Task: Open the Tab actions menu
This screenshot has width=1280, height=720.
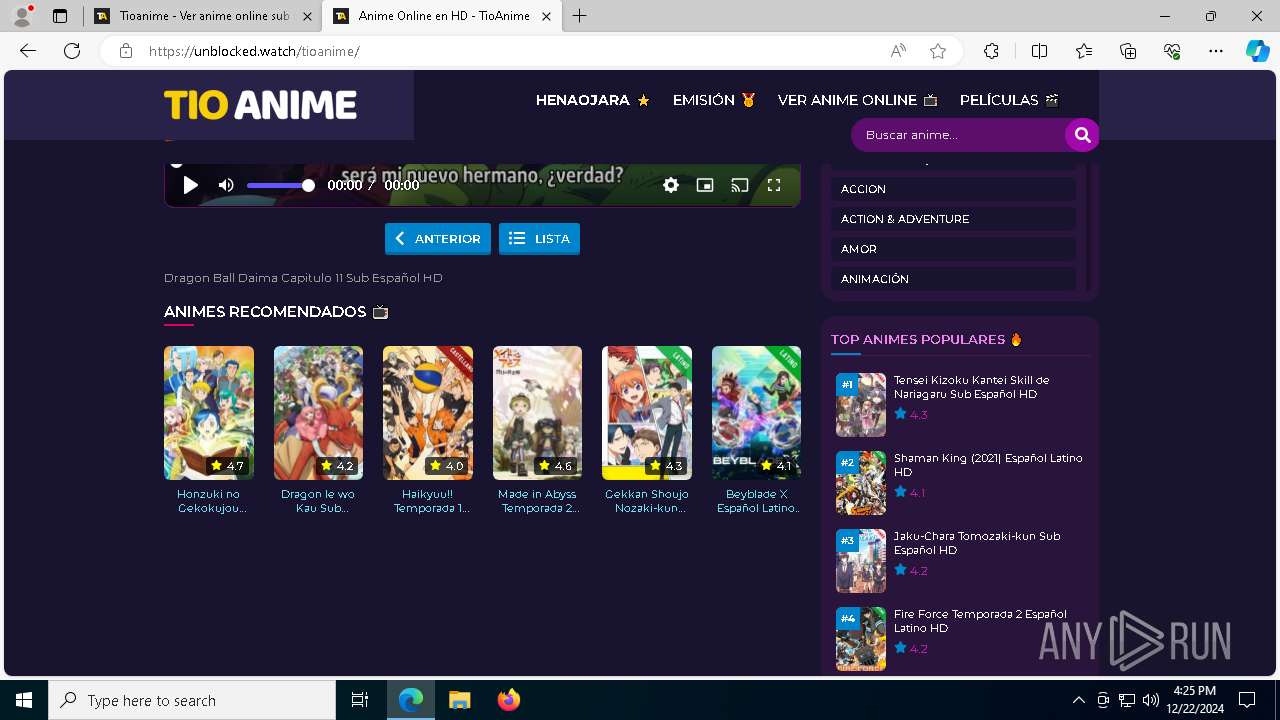Action: tap(60, 16)
